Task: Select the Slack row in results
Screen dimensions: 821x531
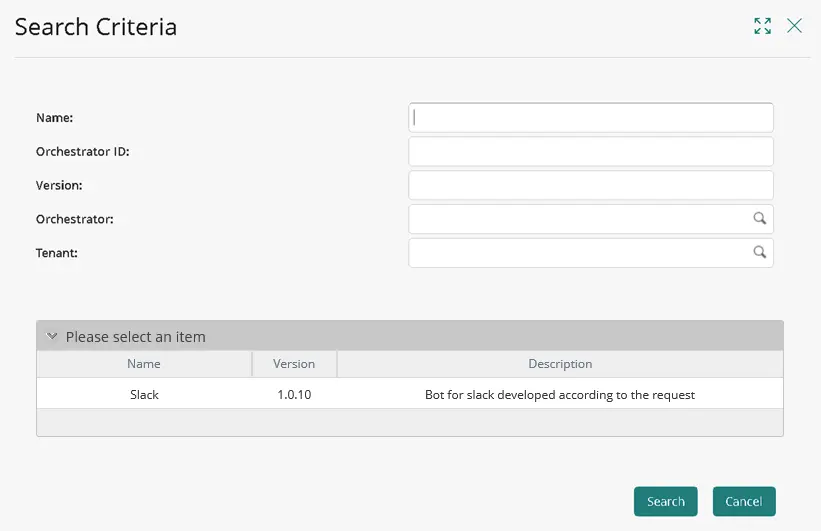Action: (410, 394)
